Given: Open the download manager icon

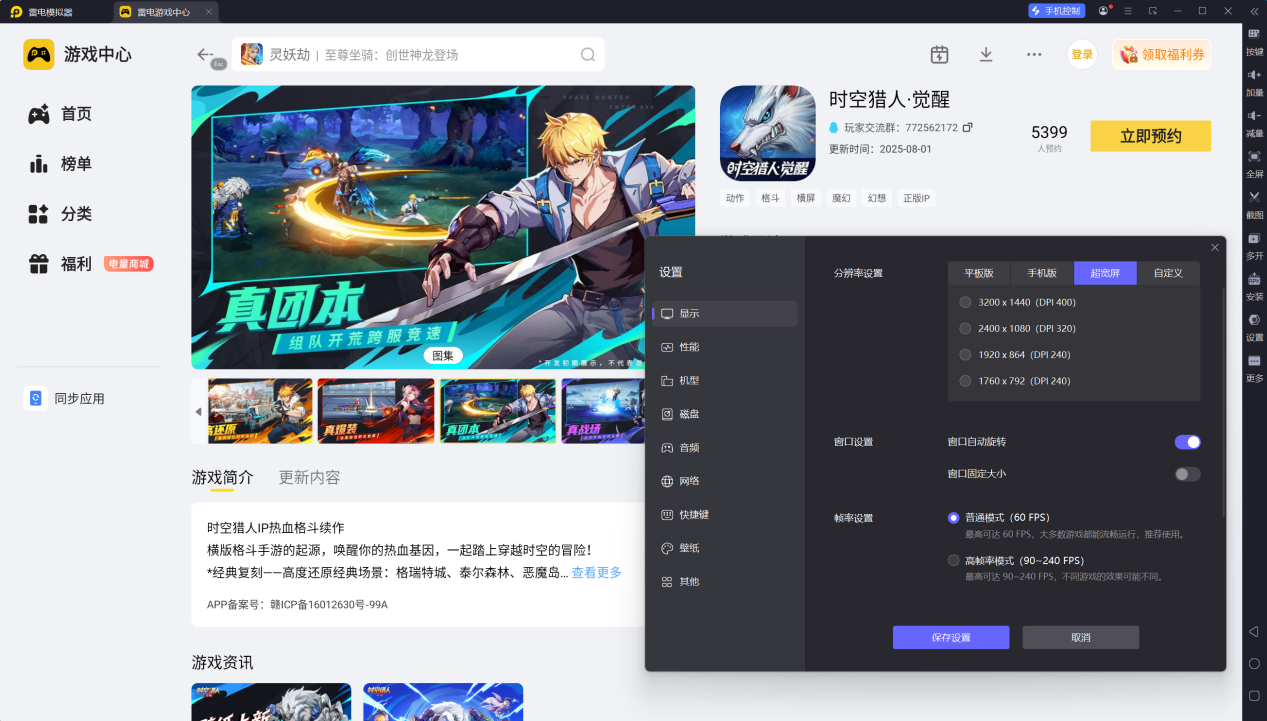Looking at the screenshot, I should [x=986, y=55].
